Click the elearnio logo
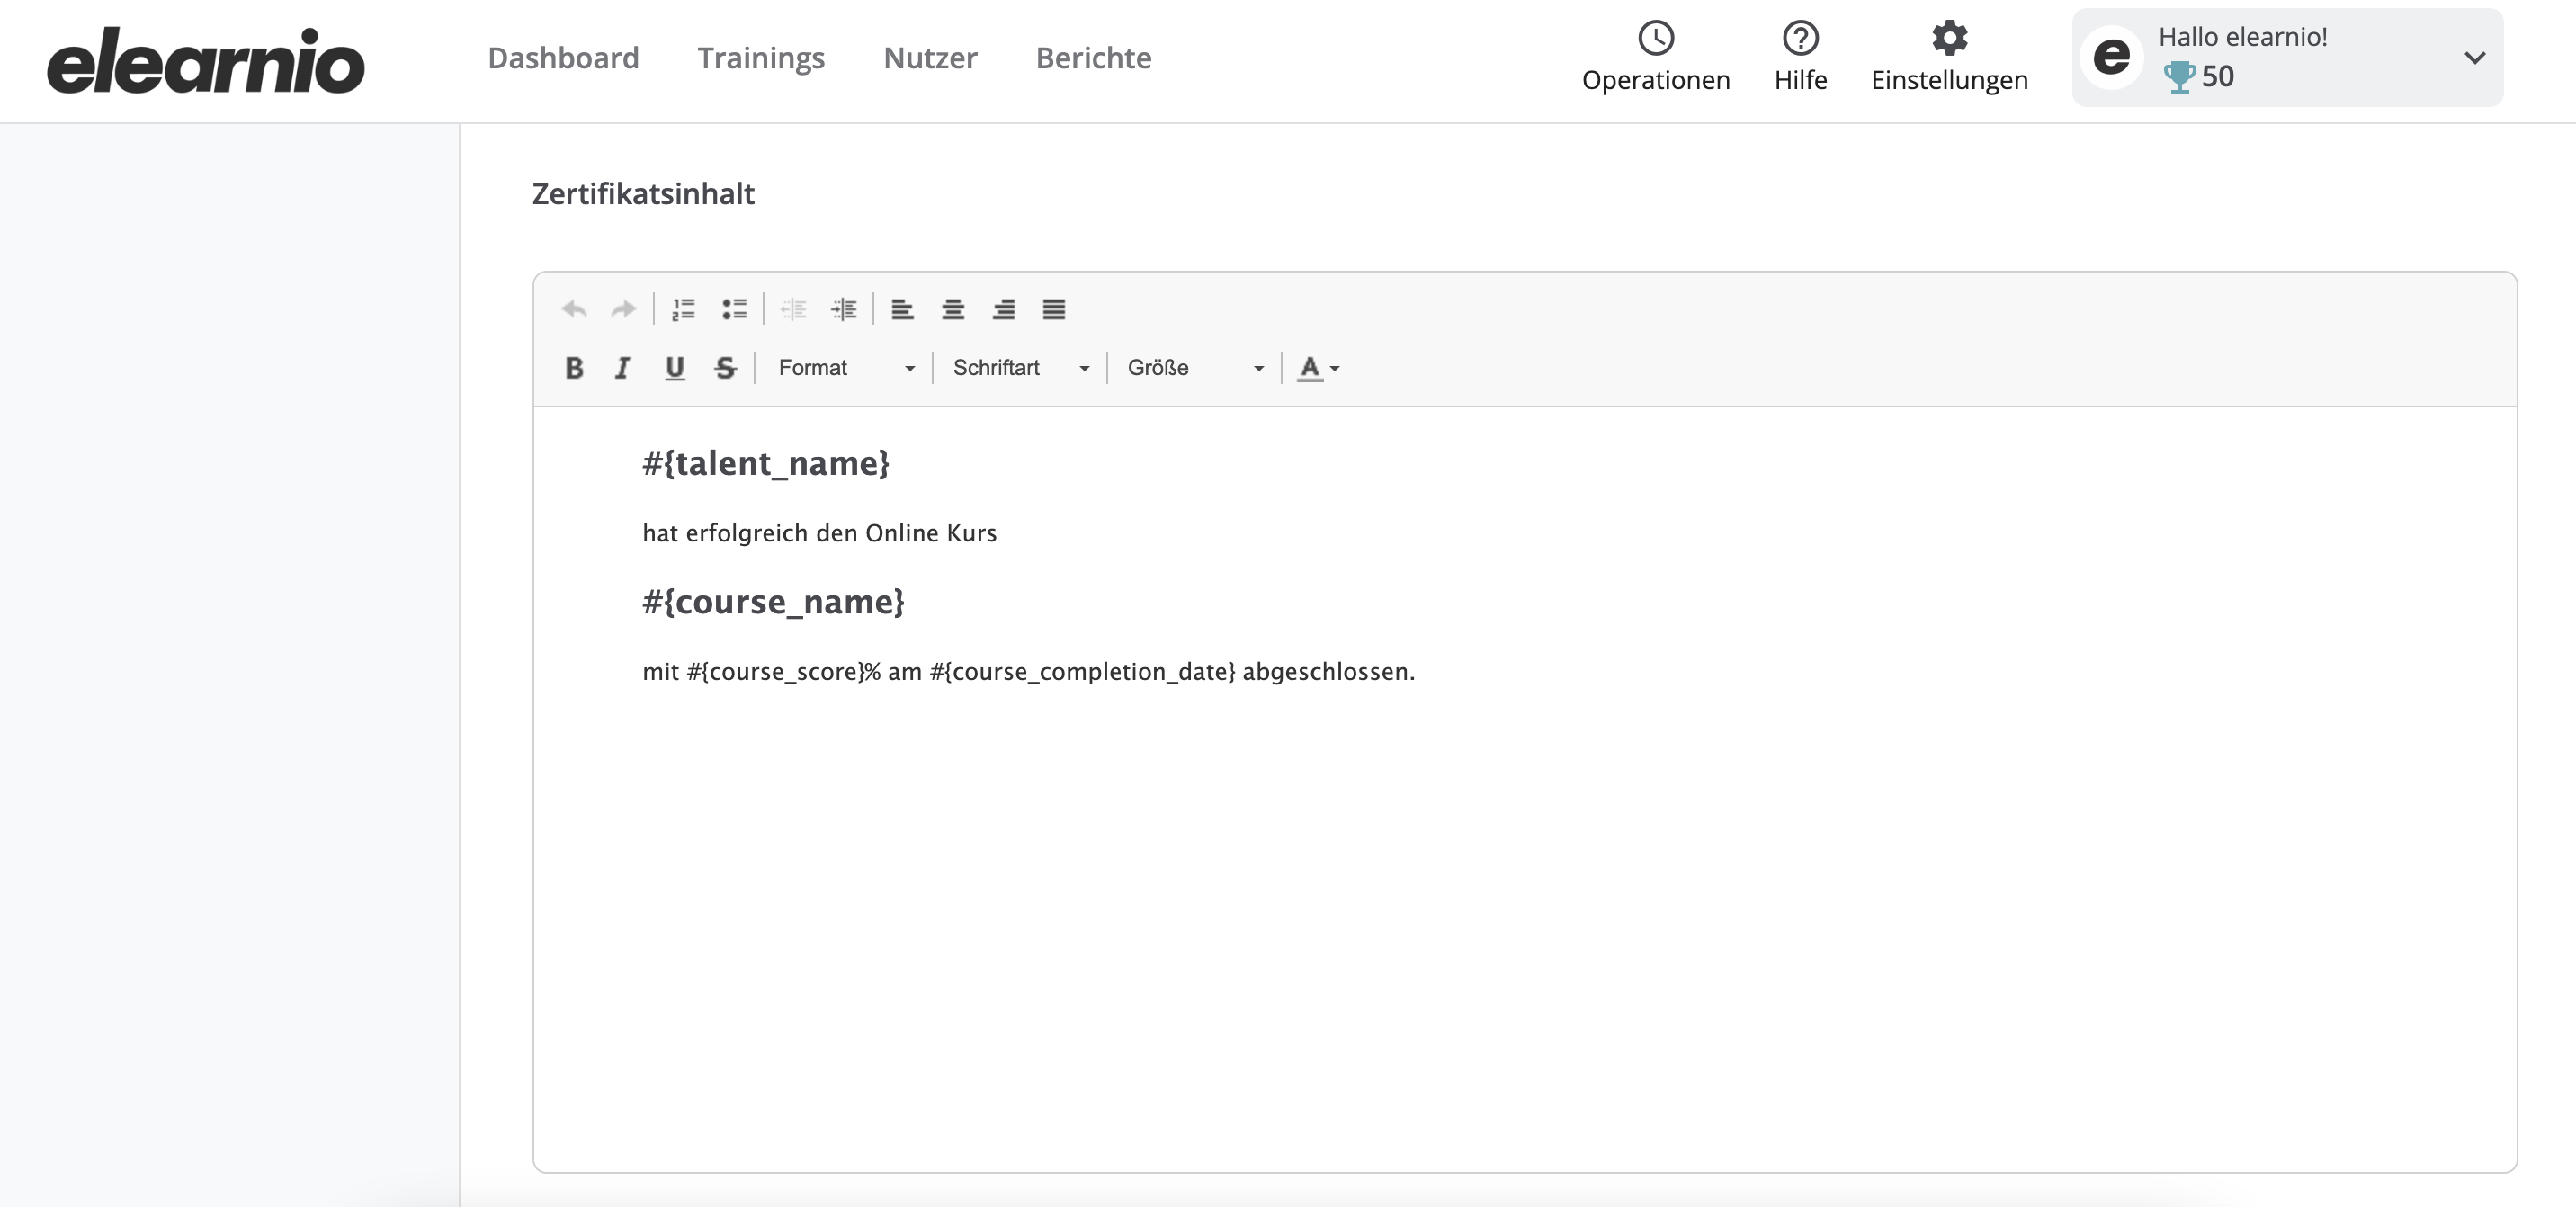 (x=206, y=61)
